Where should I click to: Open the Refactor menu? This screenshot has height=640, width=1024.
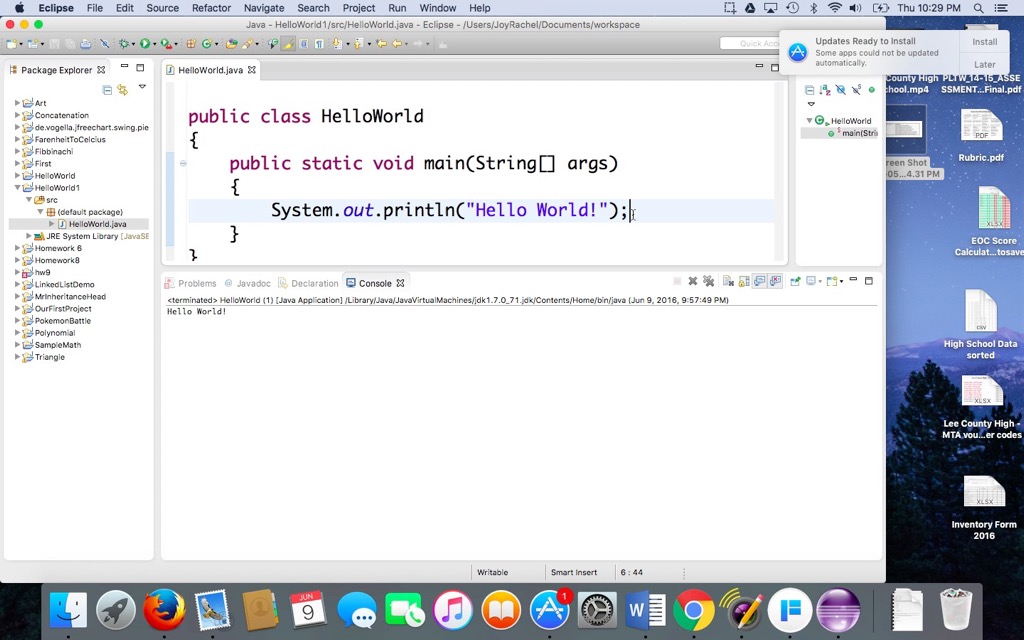click(211, 8)
